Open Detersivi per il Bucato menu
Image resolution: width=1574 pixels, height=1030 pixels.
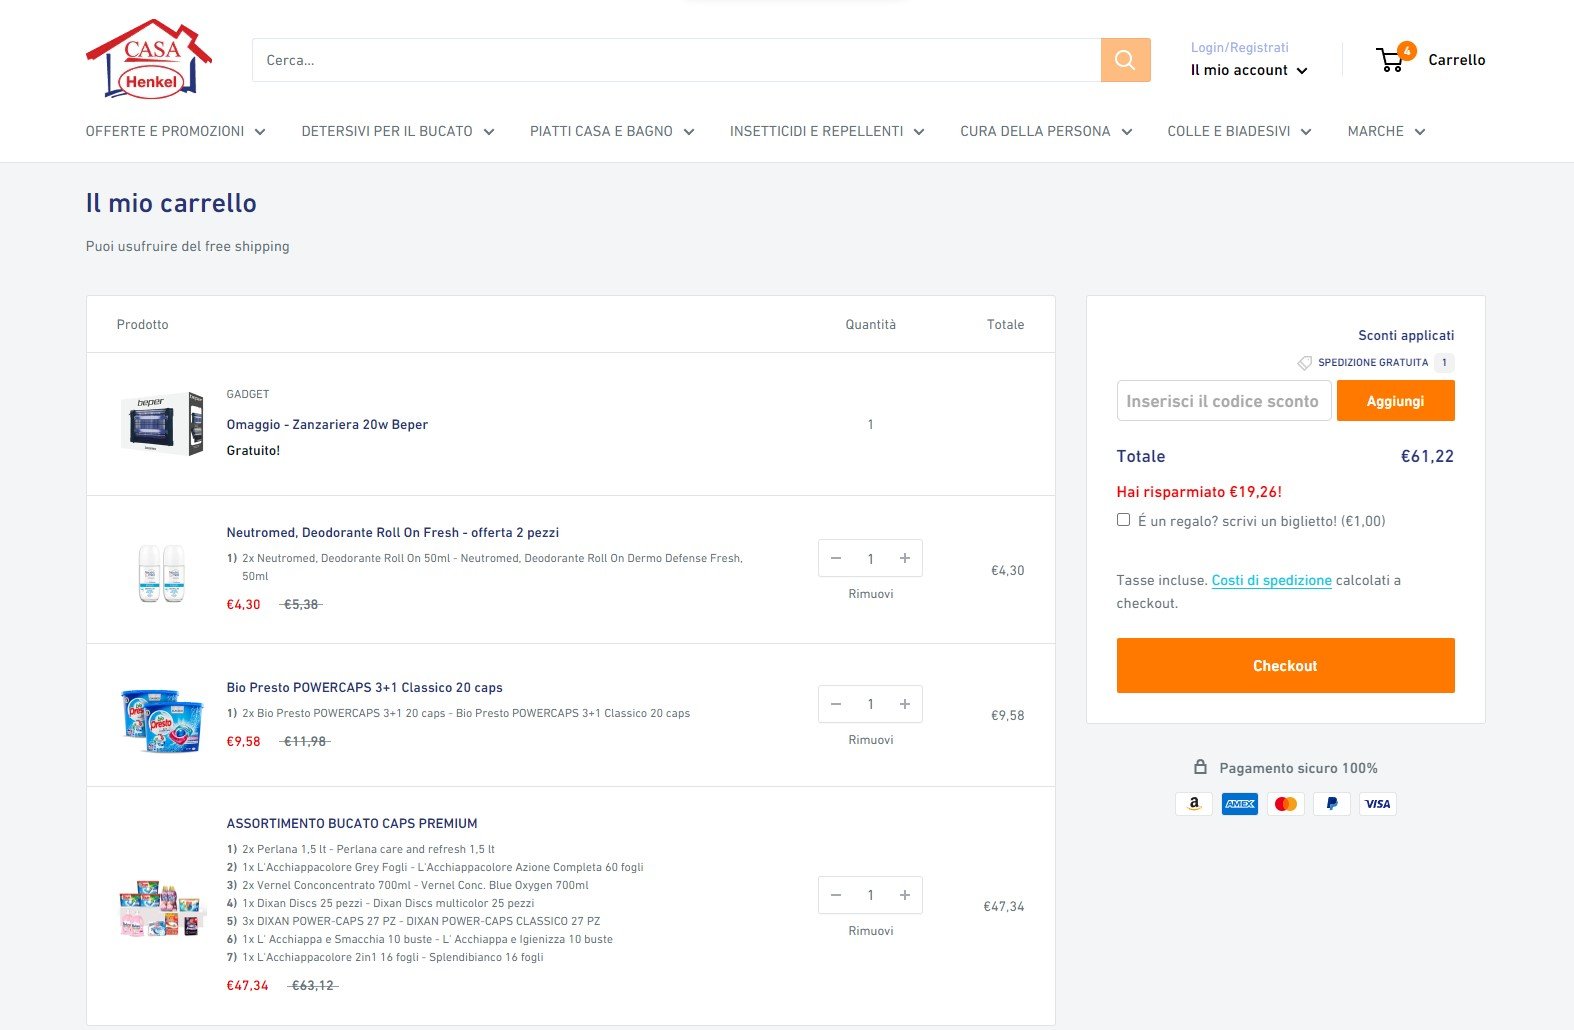click(x=397, y=131)
